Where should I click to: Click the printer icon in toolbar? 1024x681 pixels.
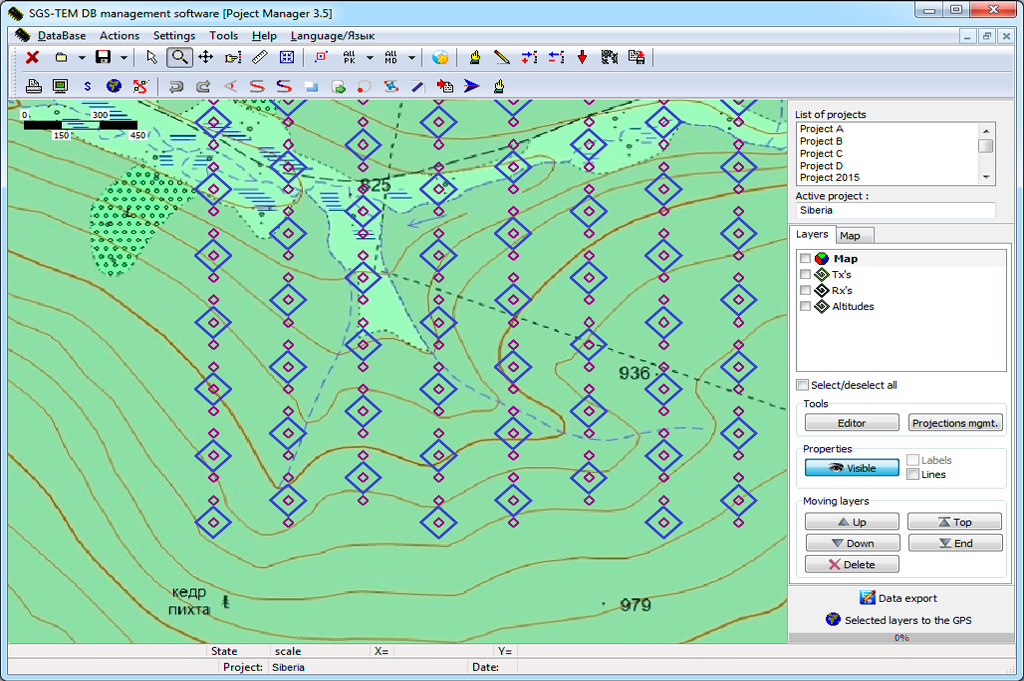click(x=33, y=86)
